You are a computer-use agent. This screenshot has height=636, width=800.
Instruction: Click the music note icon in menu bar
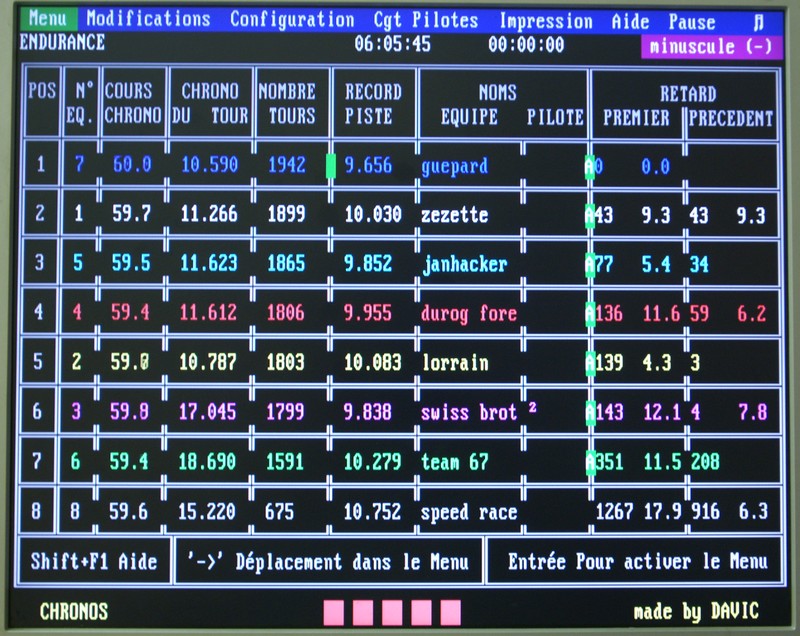[758, 21]
